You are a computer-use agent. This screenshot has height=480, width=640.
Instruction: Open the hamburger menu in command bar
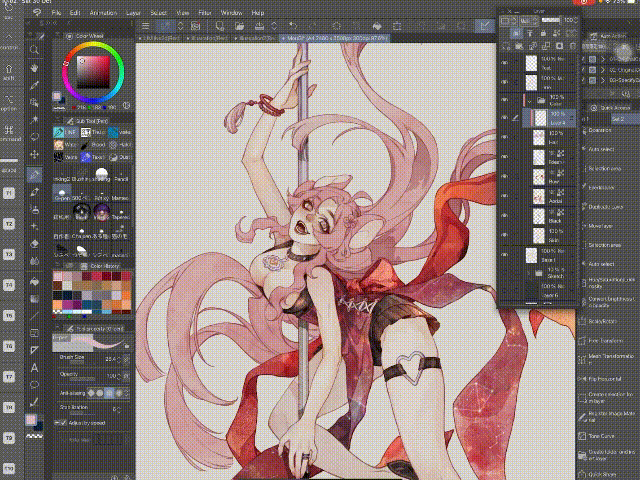145,26
